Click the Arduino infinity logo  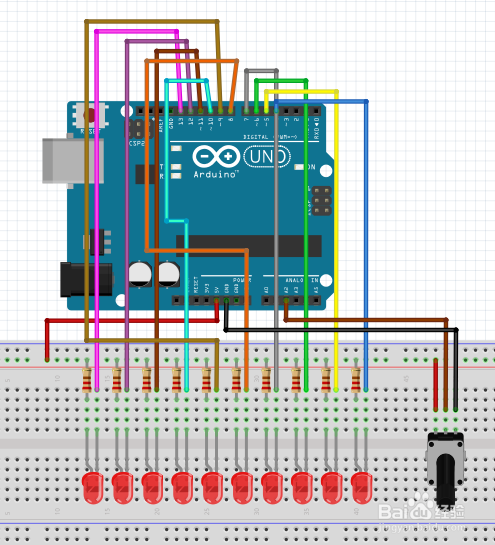(x=216, y=156)
